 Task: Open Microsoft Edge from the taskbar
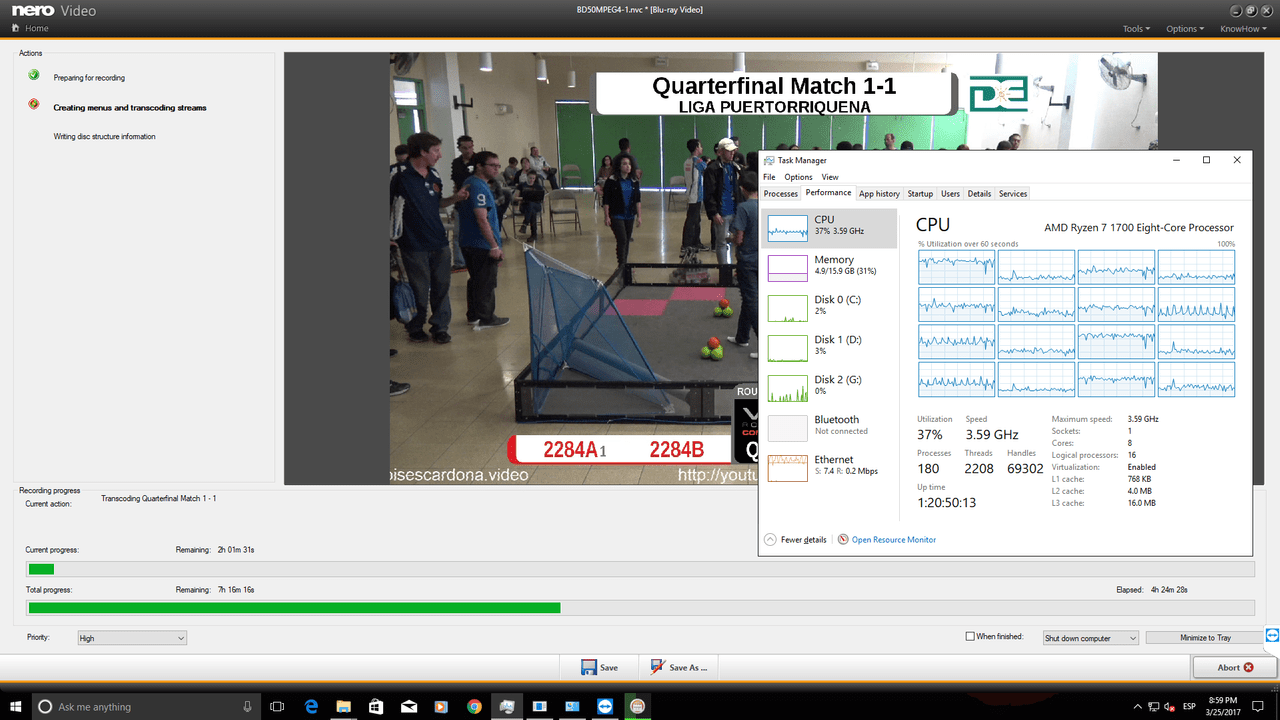click(x=311, y=706)
